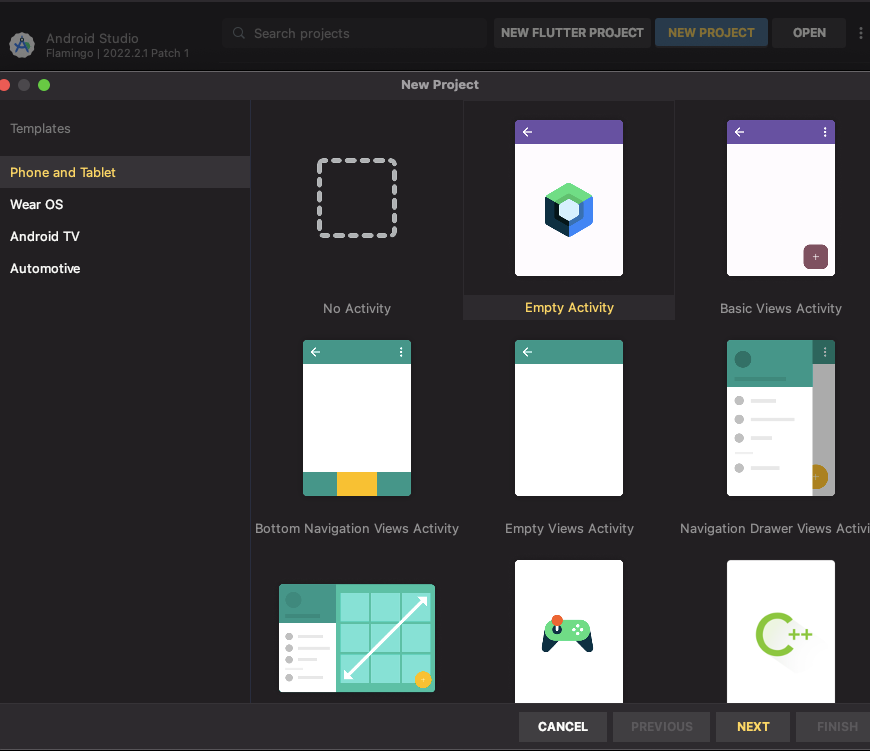Click the Android Studio logo icon
Screen dimensions: 870x751
coord(22,45)
